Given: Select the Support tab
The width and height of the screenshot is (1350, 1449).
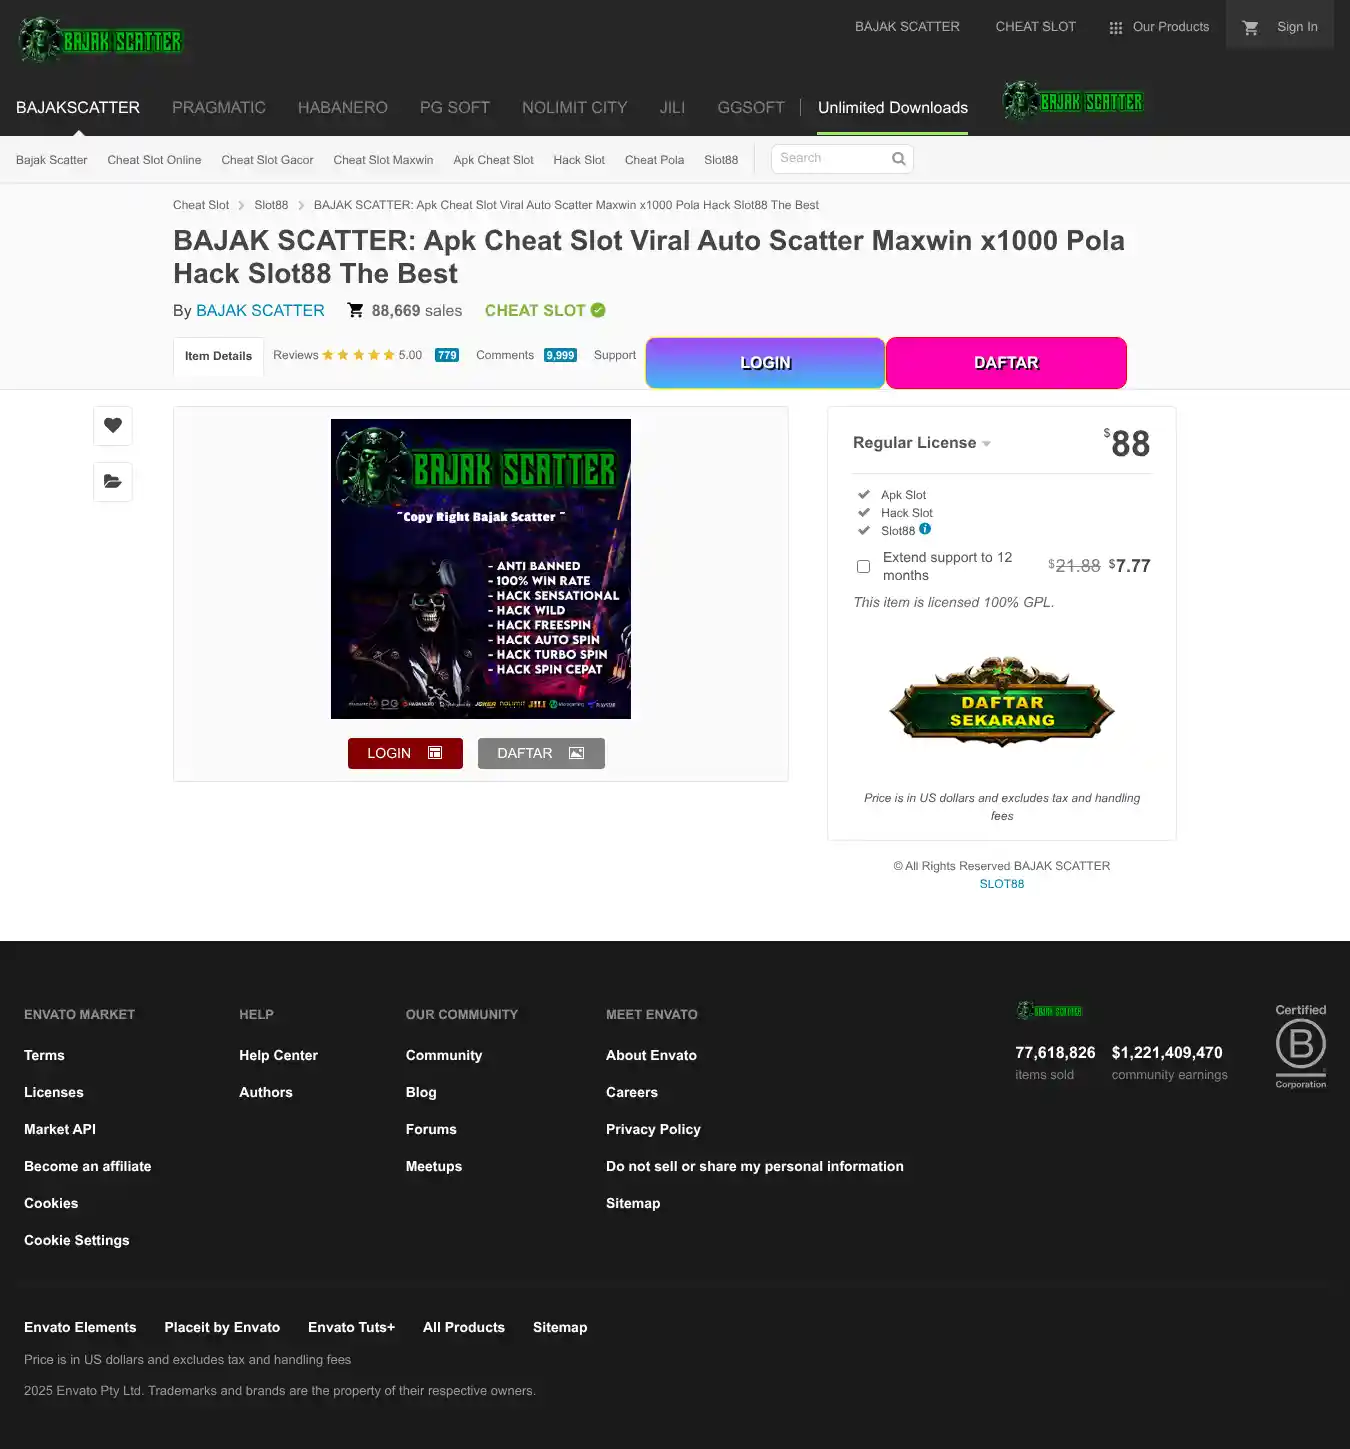Looking at the screenshot, I should tap(614, 355).
